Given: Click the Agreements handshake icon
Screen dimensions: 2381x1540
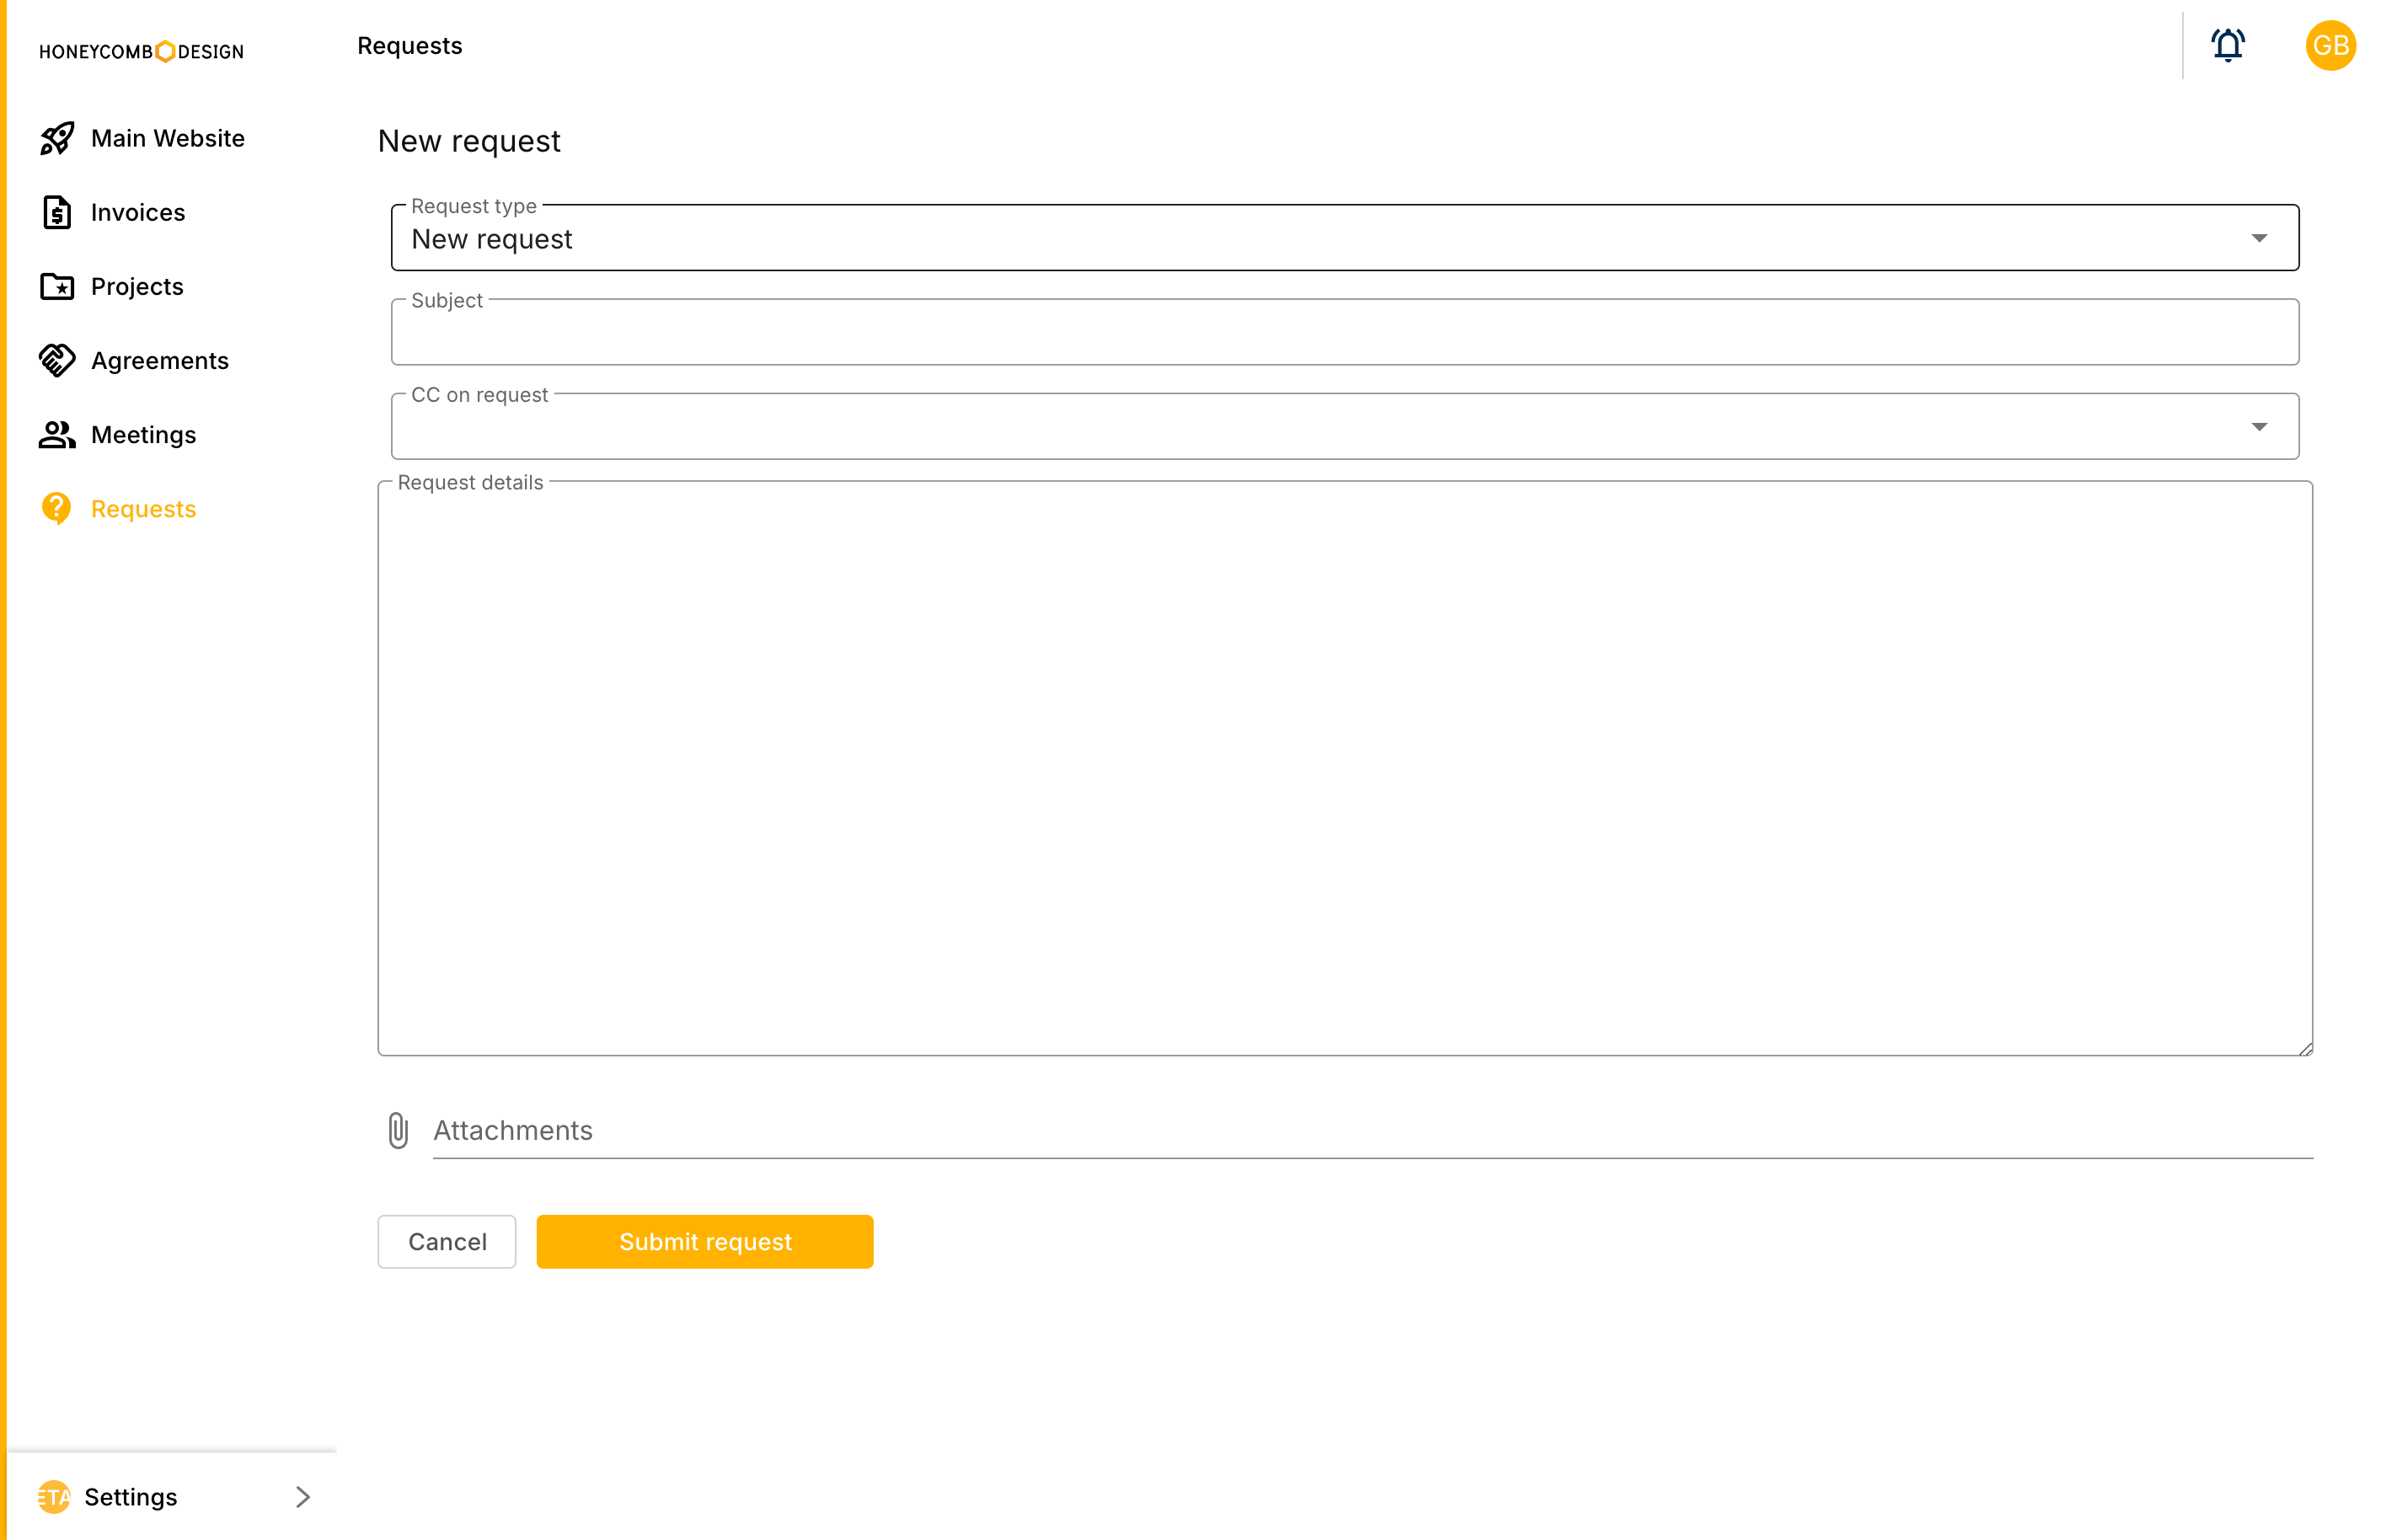Looking at the screenshot, I should pos(57,360).
